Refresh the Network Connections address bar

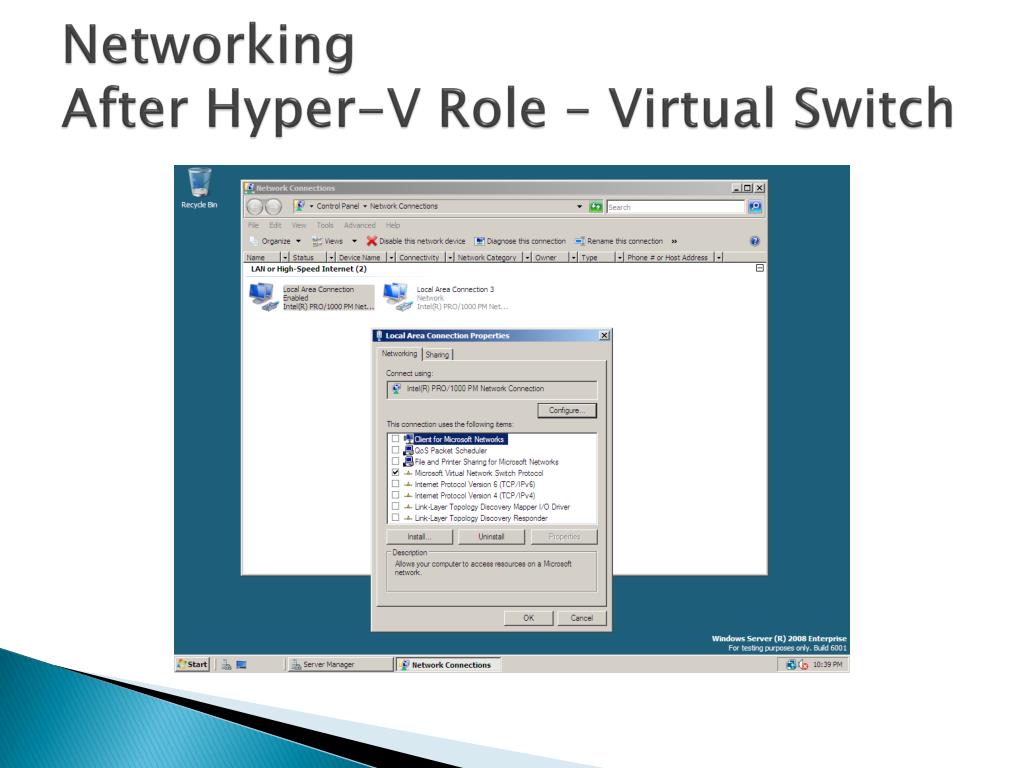tap(596, 207)
